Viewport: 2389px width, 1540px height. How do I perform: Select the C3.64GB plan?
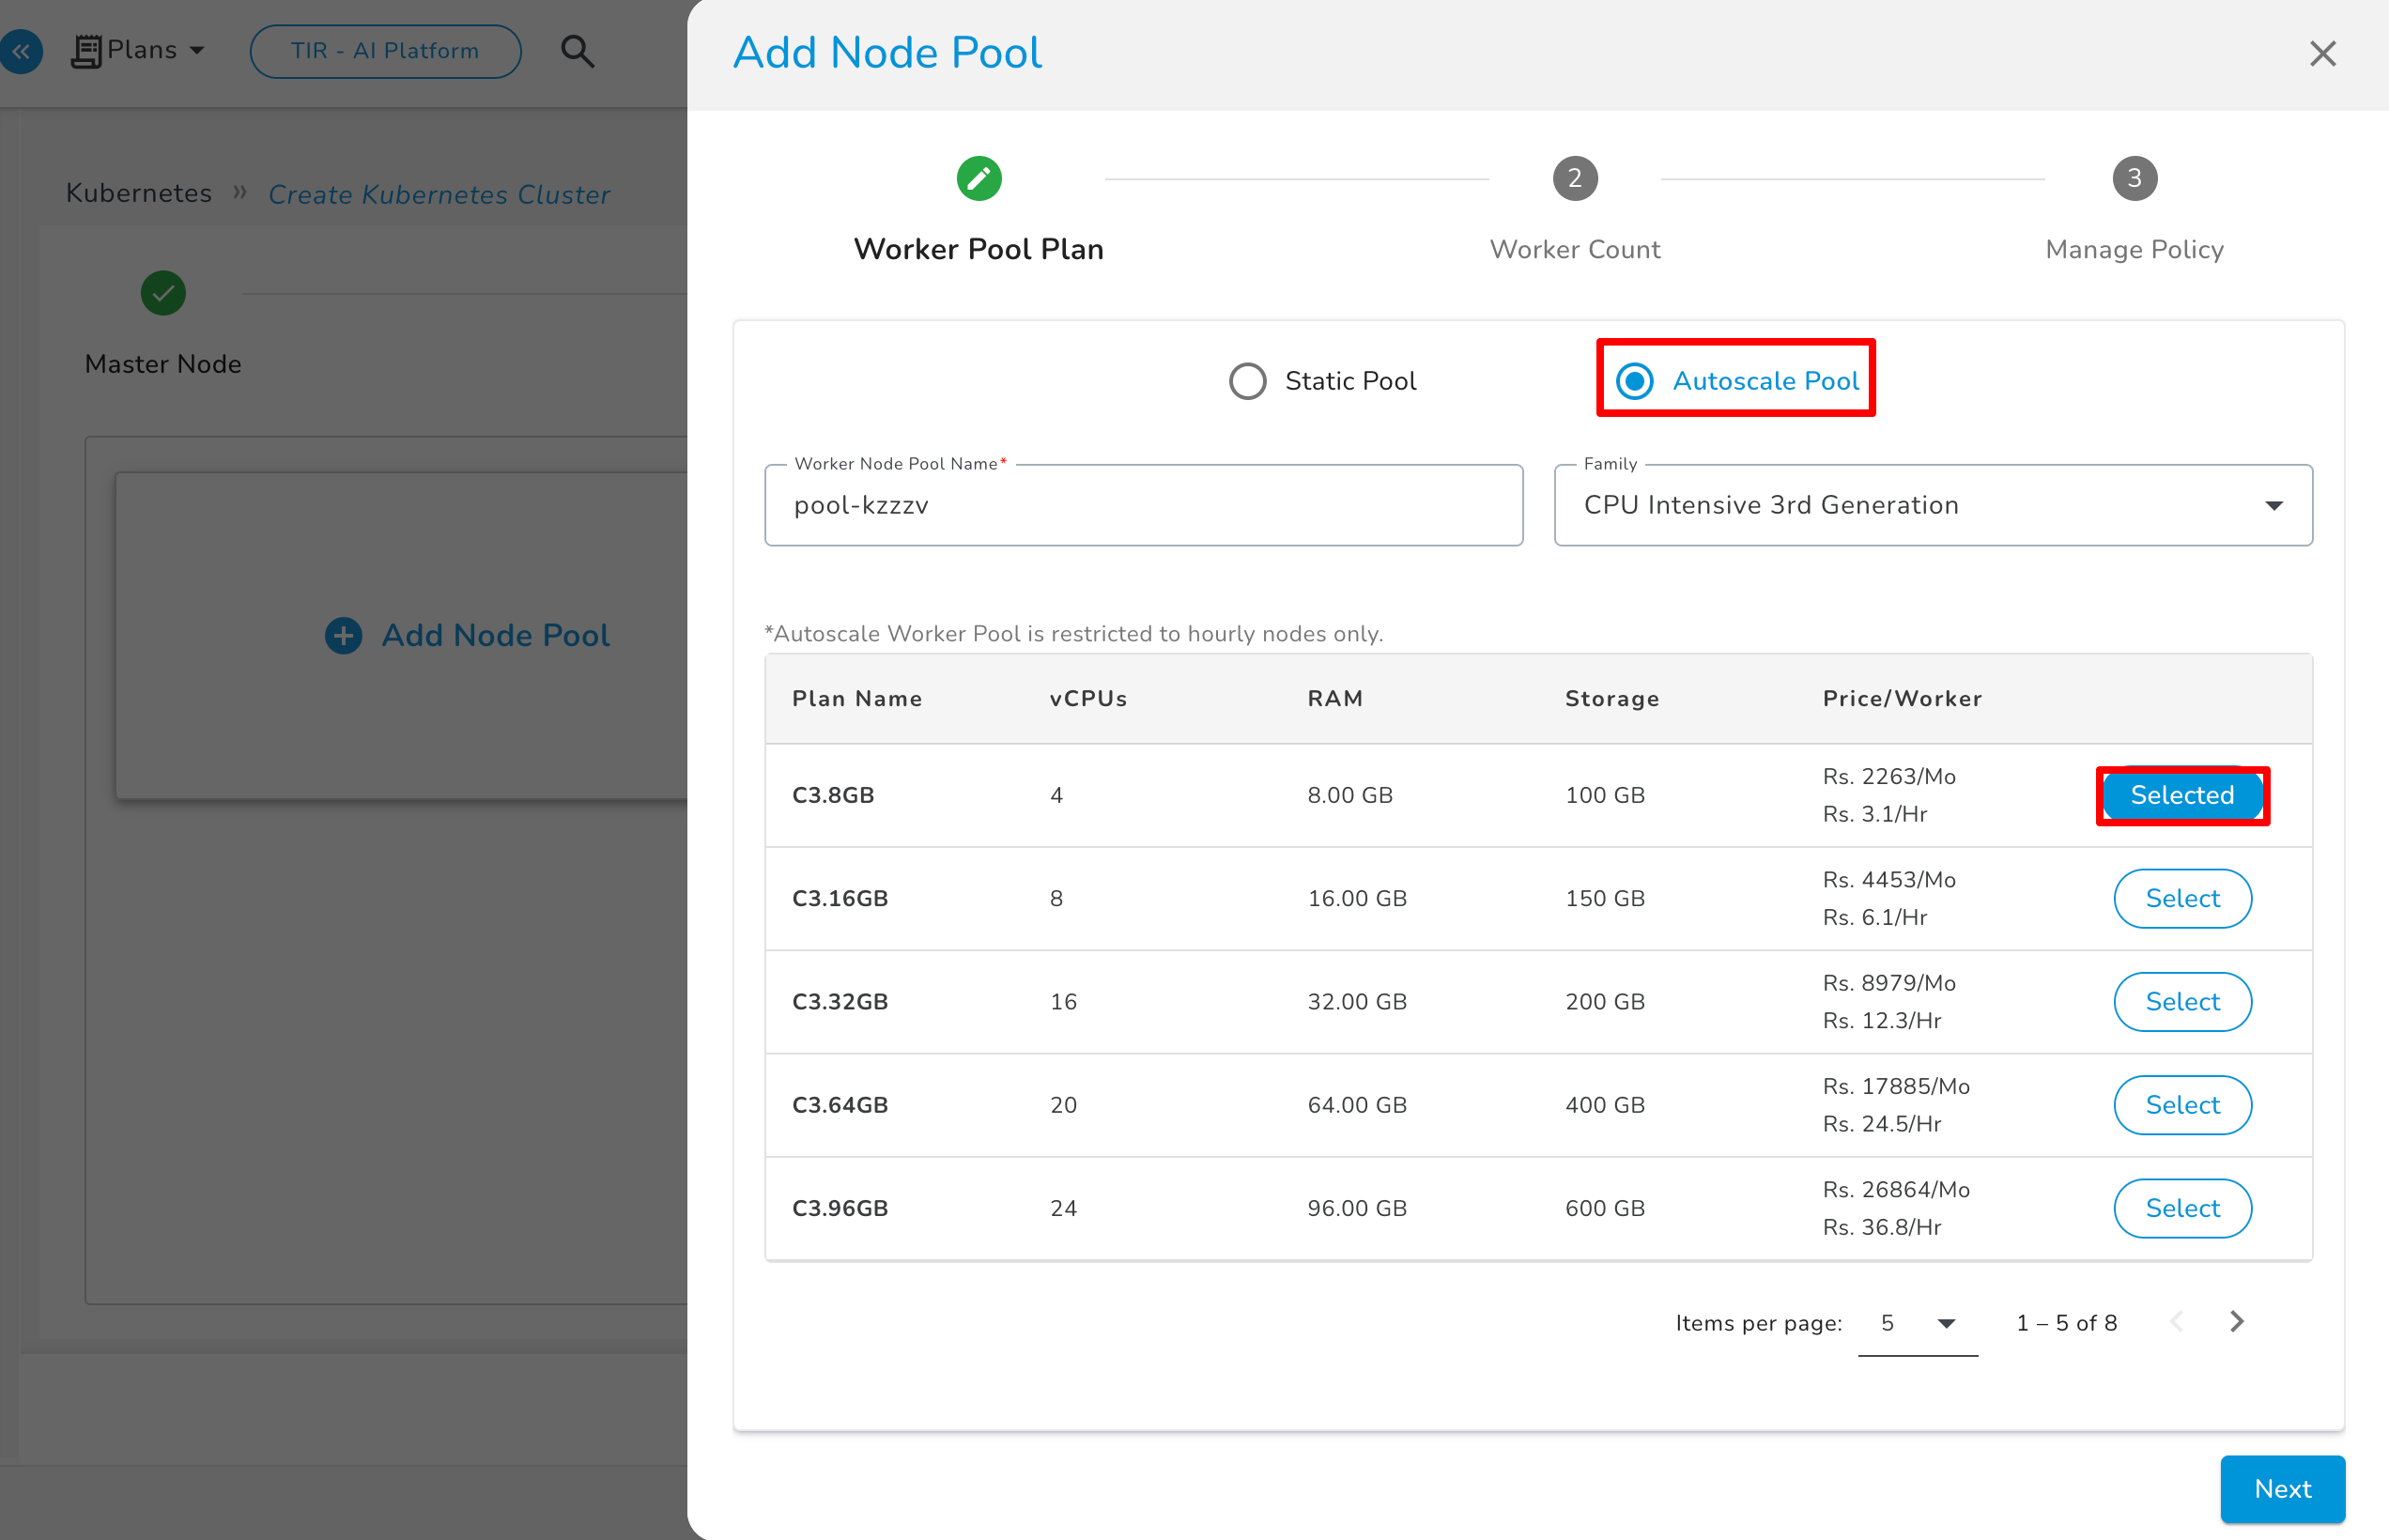[2182, 1105]
